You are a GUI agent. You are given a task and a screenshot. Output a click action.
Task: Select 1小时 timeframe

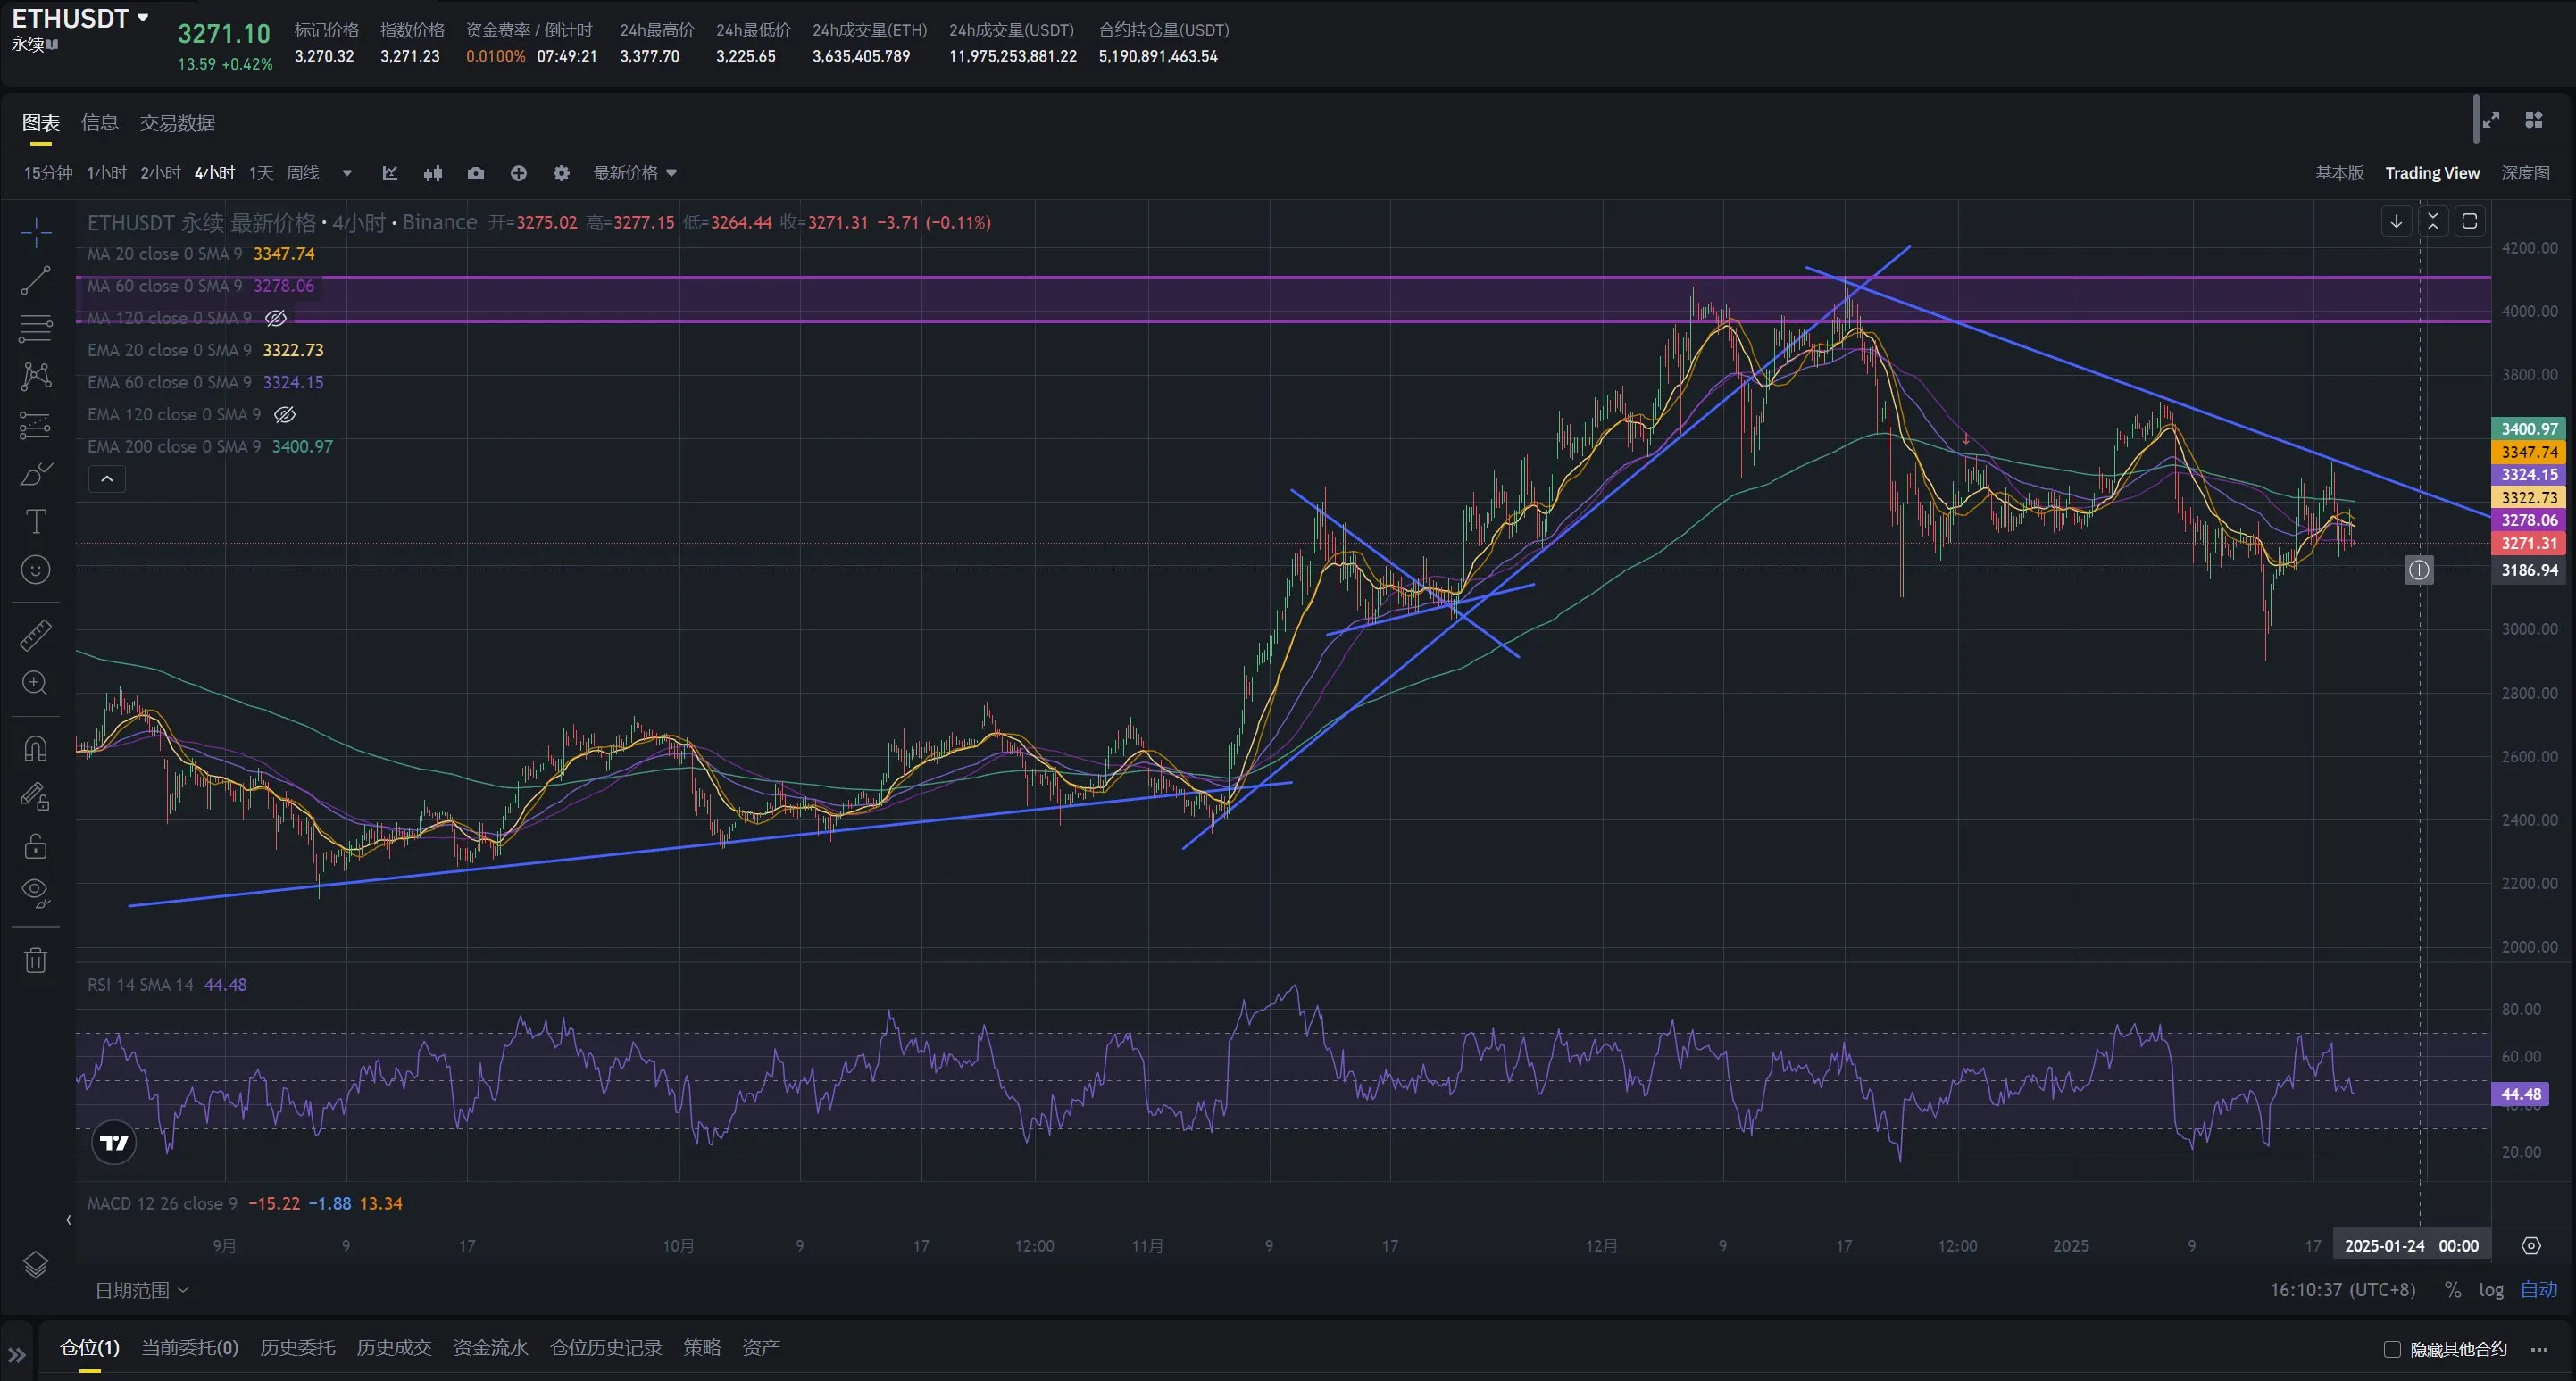[x=106, y=173]
